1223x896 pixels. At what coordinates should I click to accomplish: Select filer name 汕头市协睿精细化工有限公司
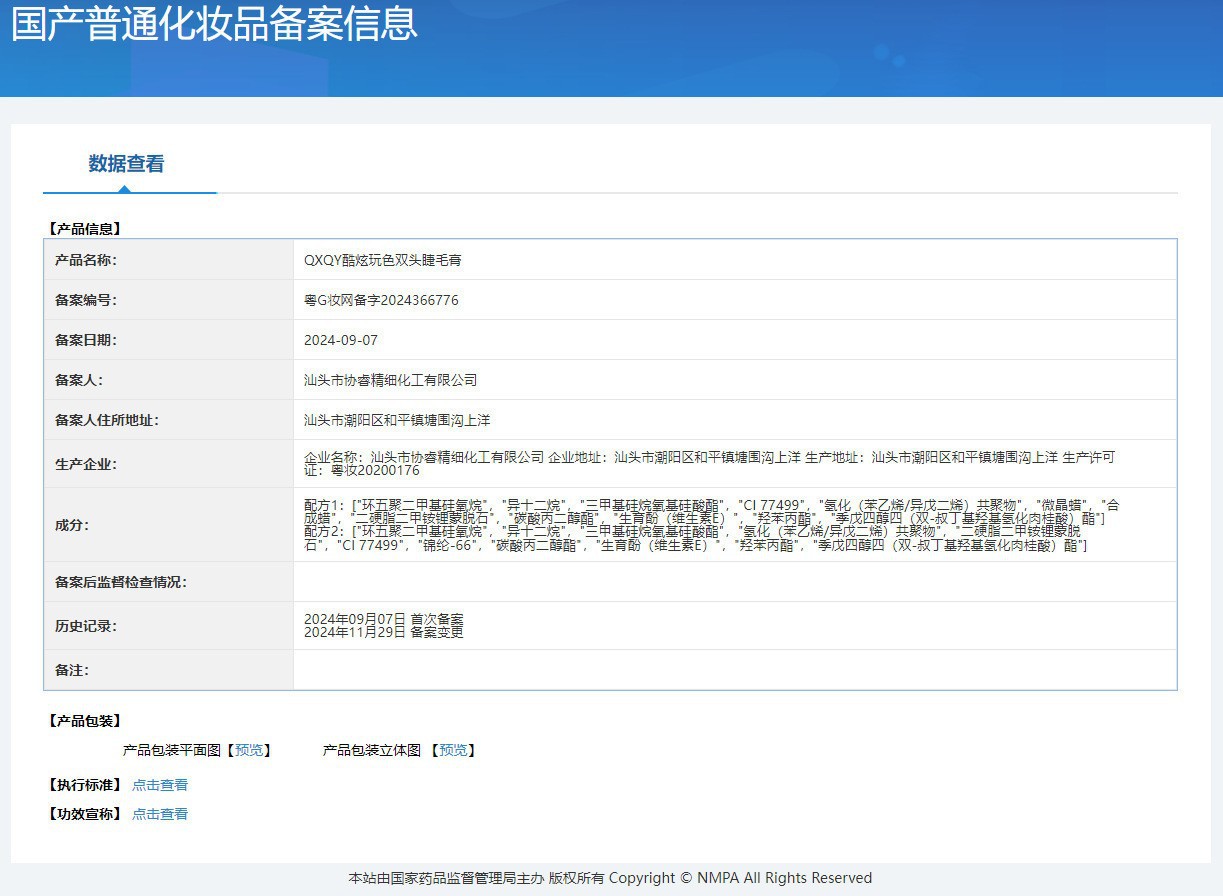(391, 380)
